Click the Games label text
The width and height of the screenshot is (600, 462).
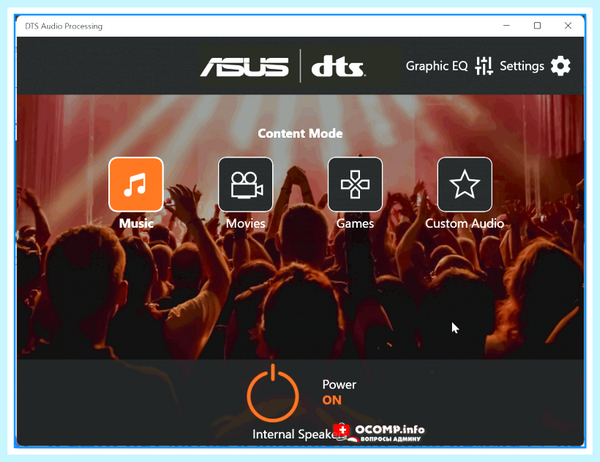pyautogui.click(x=355, y=223)
